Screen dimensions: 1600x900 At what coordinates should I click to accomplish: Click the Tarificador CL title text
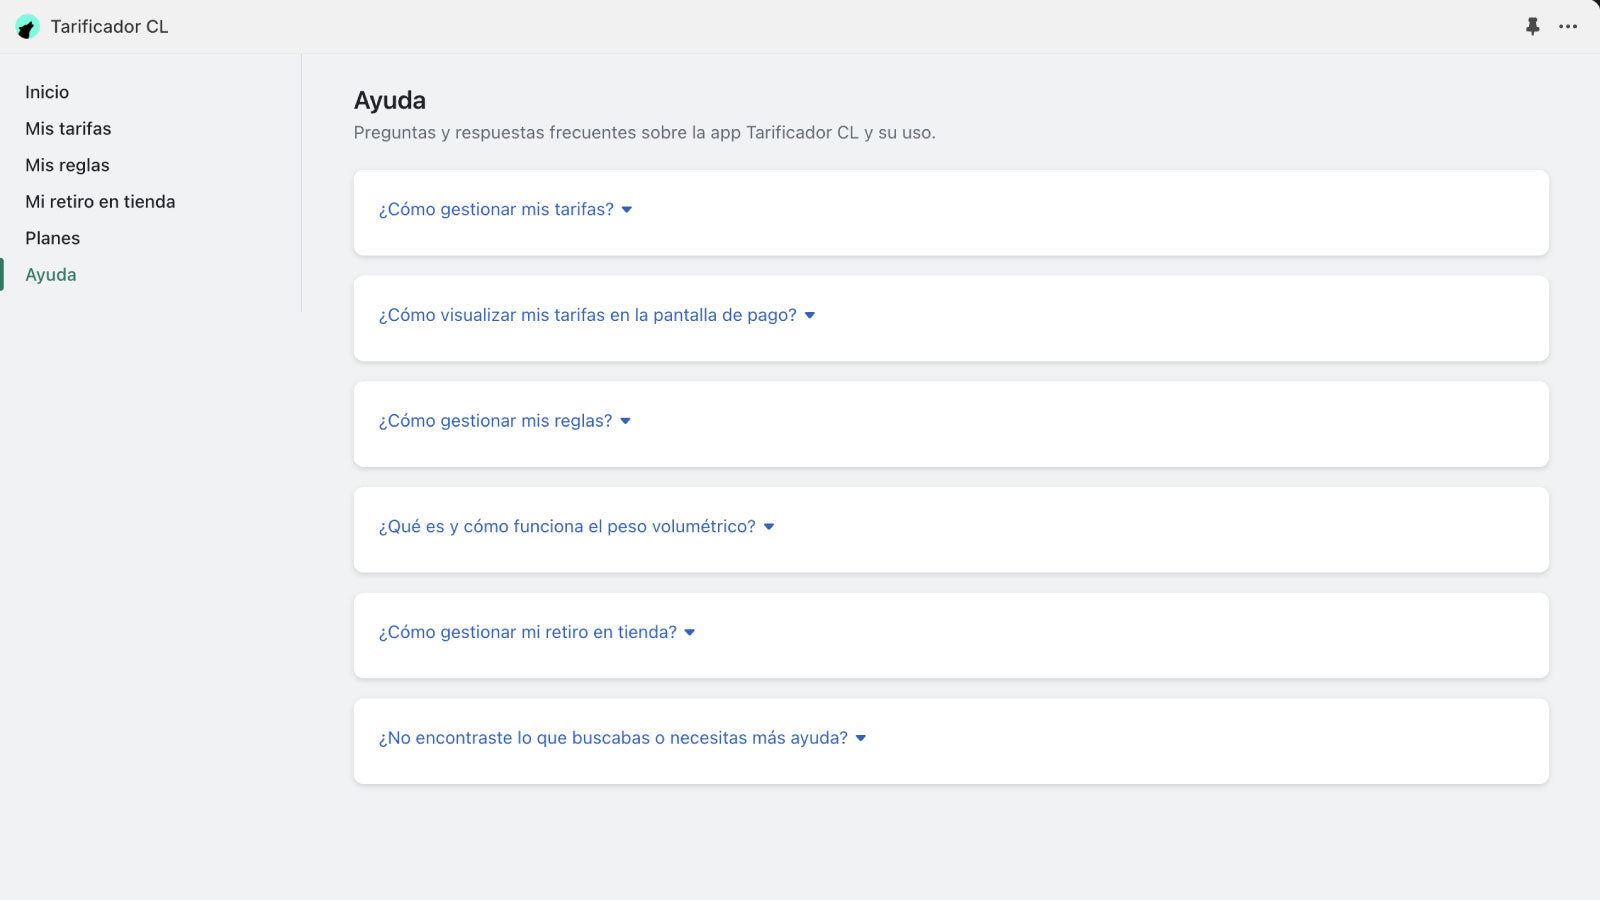[x=109, y=27]
